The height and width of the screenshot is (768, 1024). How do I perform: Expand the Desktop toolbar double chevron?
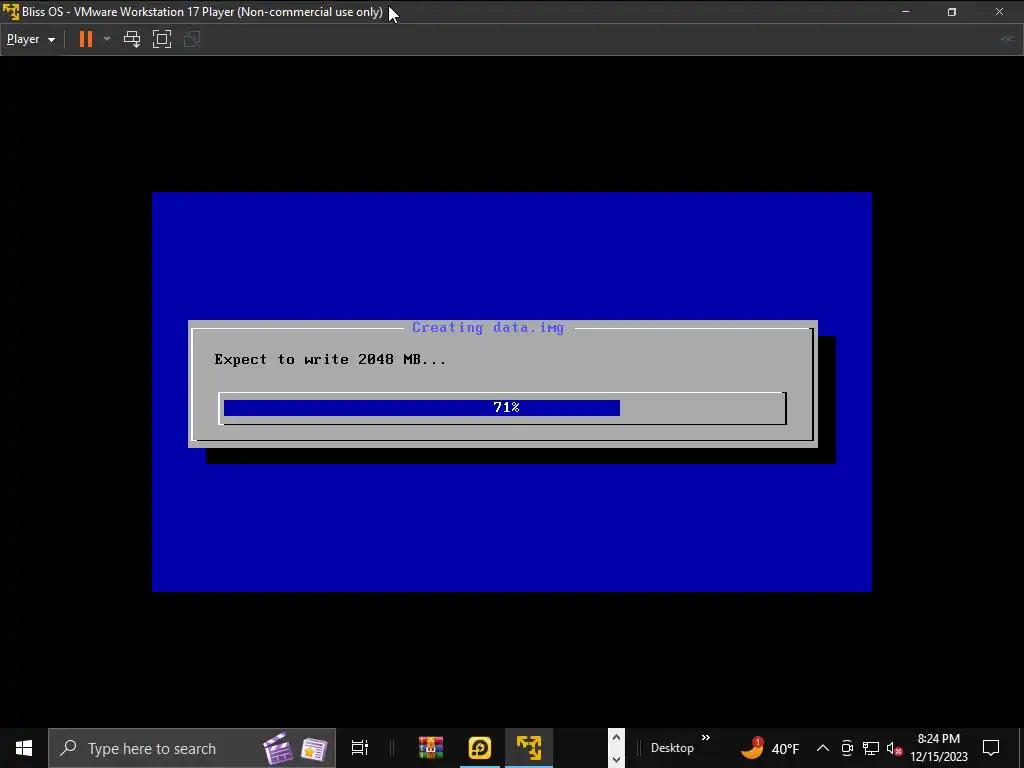[x=706, y=738]
